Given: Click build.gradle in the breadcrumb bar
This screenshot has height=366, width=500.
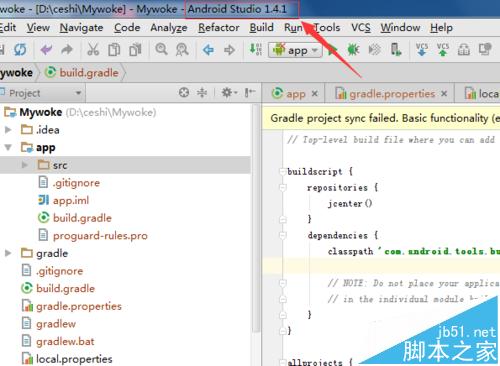Looking at the screenshot, I should (82, 73).
